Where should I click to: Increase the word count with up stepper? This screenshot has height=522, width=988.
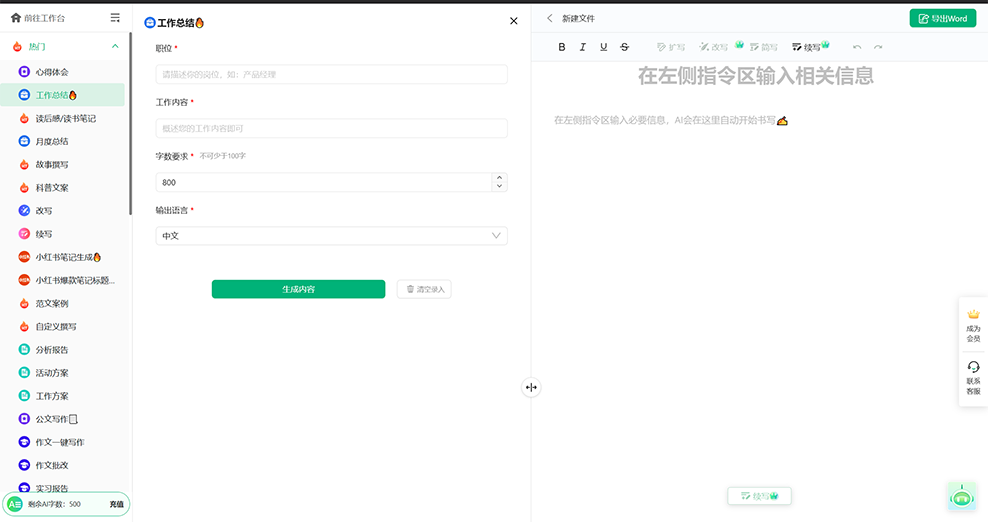[x=500, y=178]
